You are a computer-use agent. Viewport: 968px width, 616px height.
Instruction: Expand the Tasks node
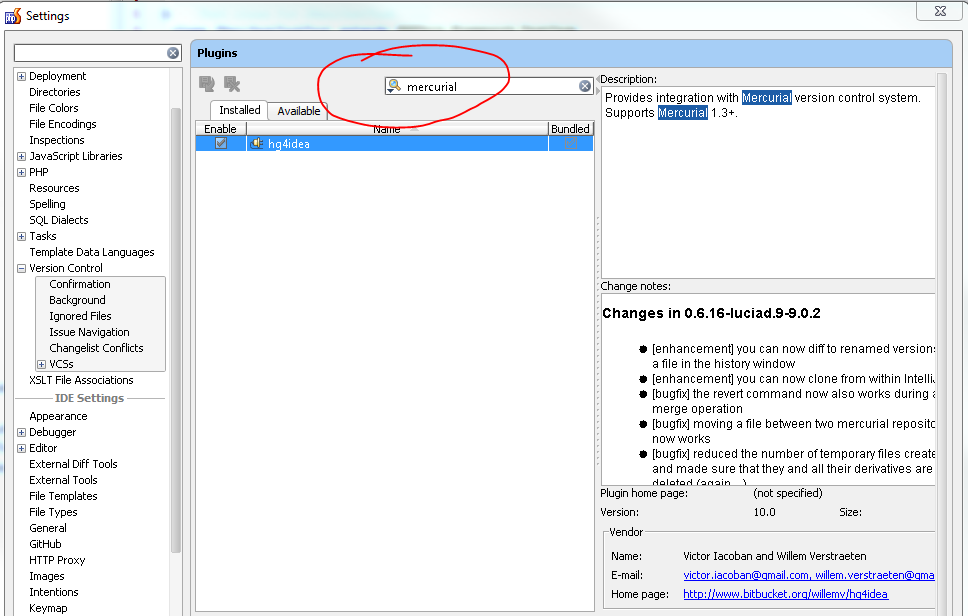[22, 236]
